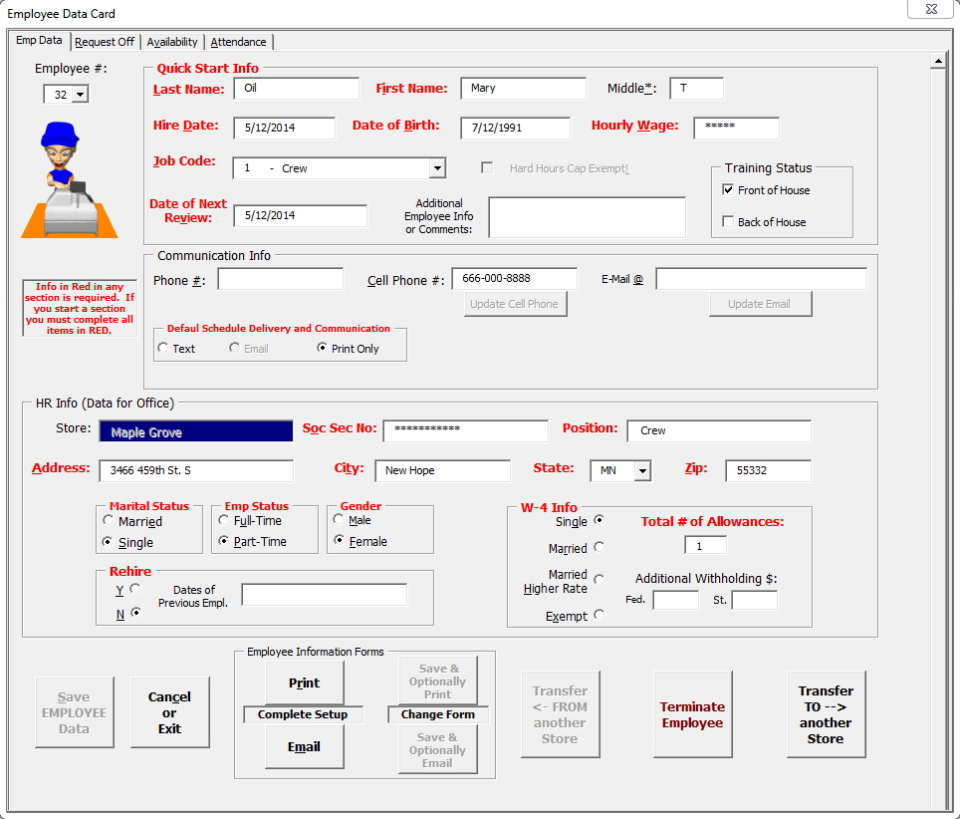Screen dimensions: 960x819
Task: Click the Print employee information button
Action: pos(304,682)
